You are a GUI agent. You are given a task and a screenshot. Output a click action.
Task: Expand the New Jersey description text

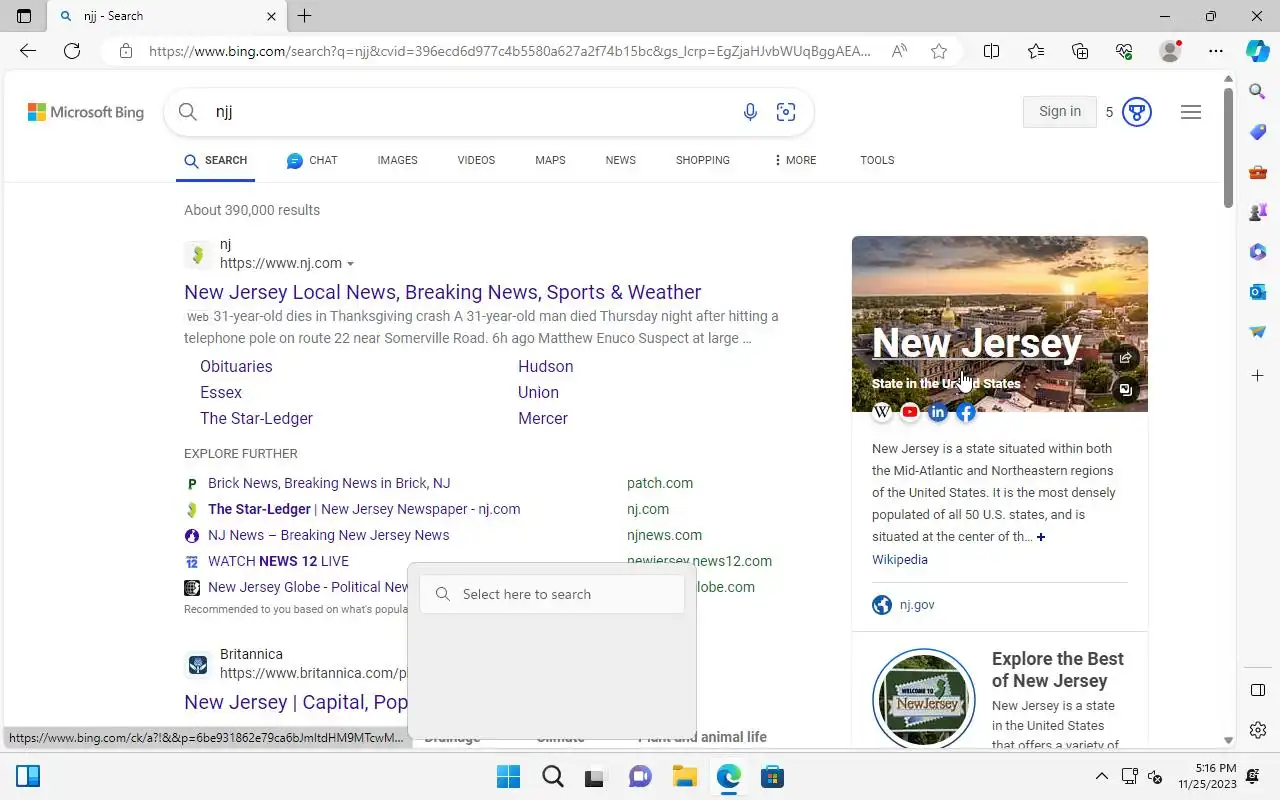coord(1041,537)
